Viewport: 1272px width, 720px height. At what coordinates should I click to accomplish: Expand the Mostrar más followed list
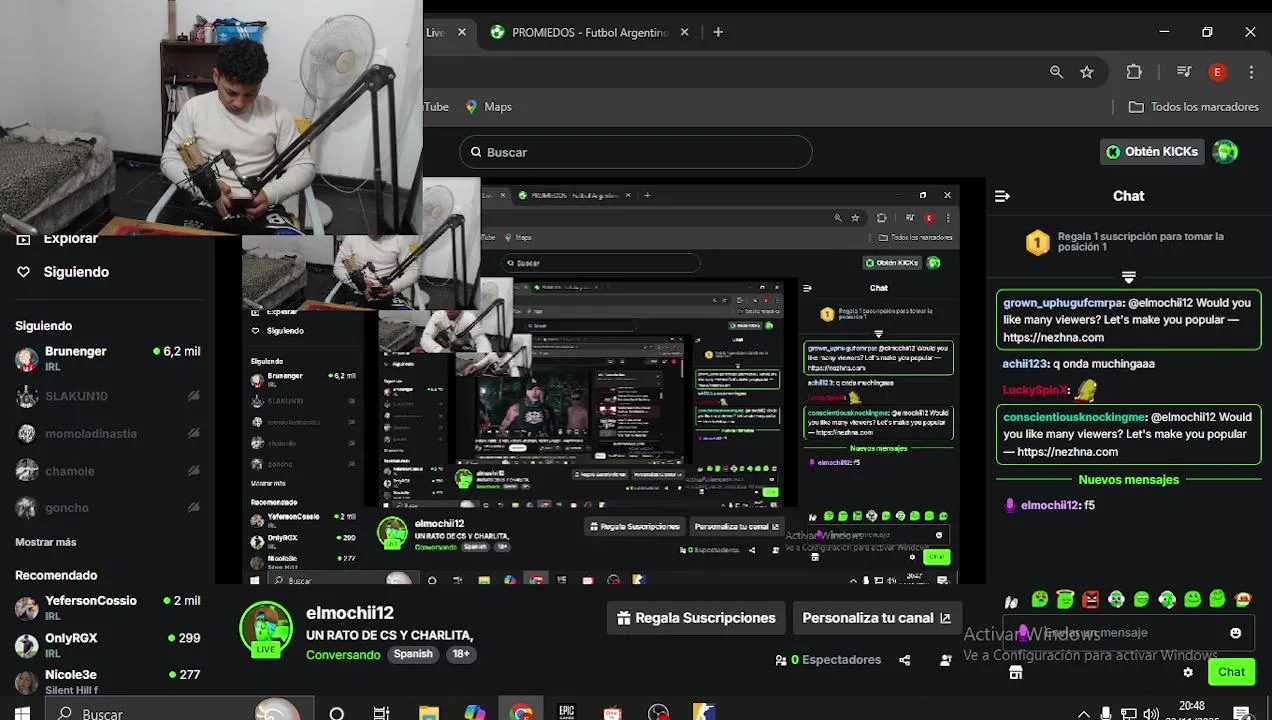46,542
